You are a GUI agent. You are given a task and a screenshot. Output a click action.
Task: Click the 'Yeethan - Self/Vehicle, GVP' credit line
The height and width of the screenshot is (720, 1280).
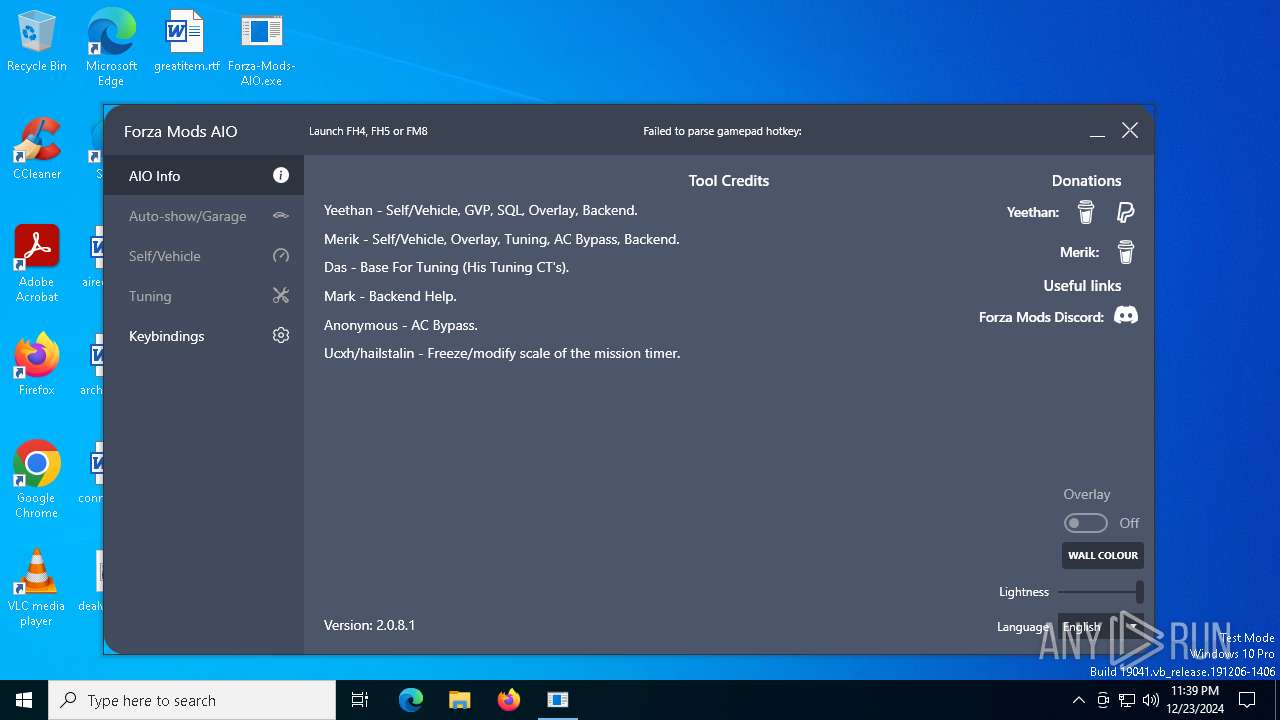481,210
